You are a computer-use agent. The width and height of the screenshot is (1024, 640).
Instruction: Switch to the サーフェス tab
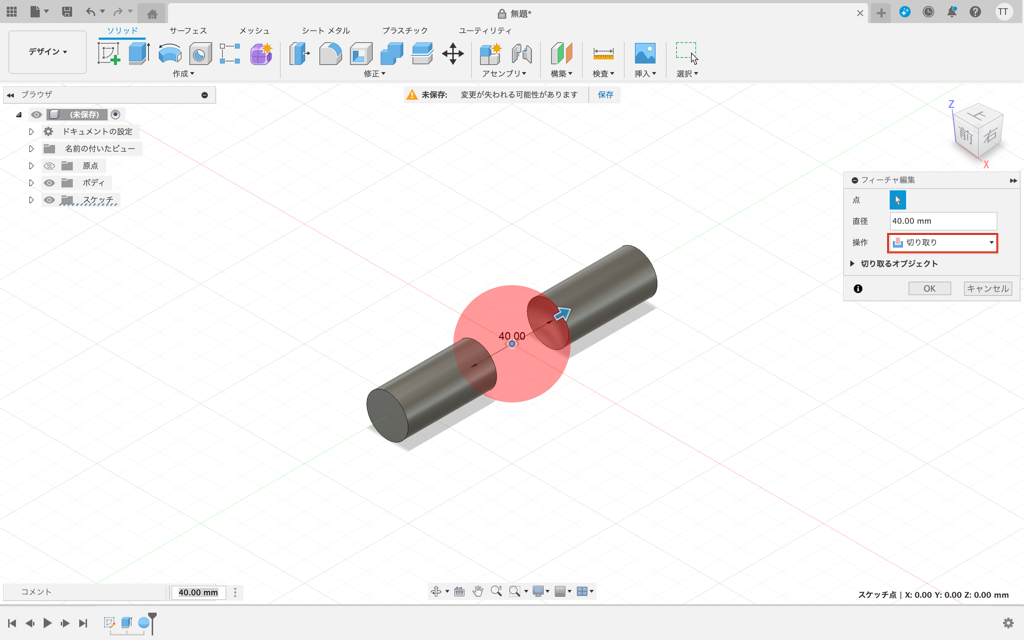point(188,31)
